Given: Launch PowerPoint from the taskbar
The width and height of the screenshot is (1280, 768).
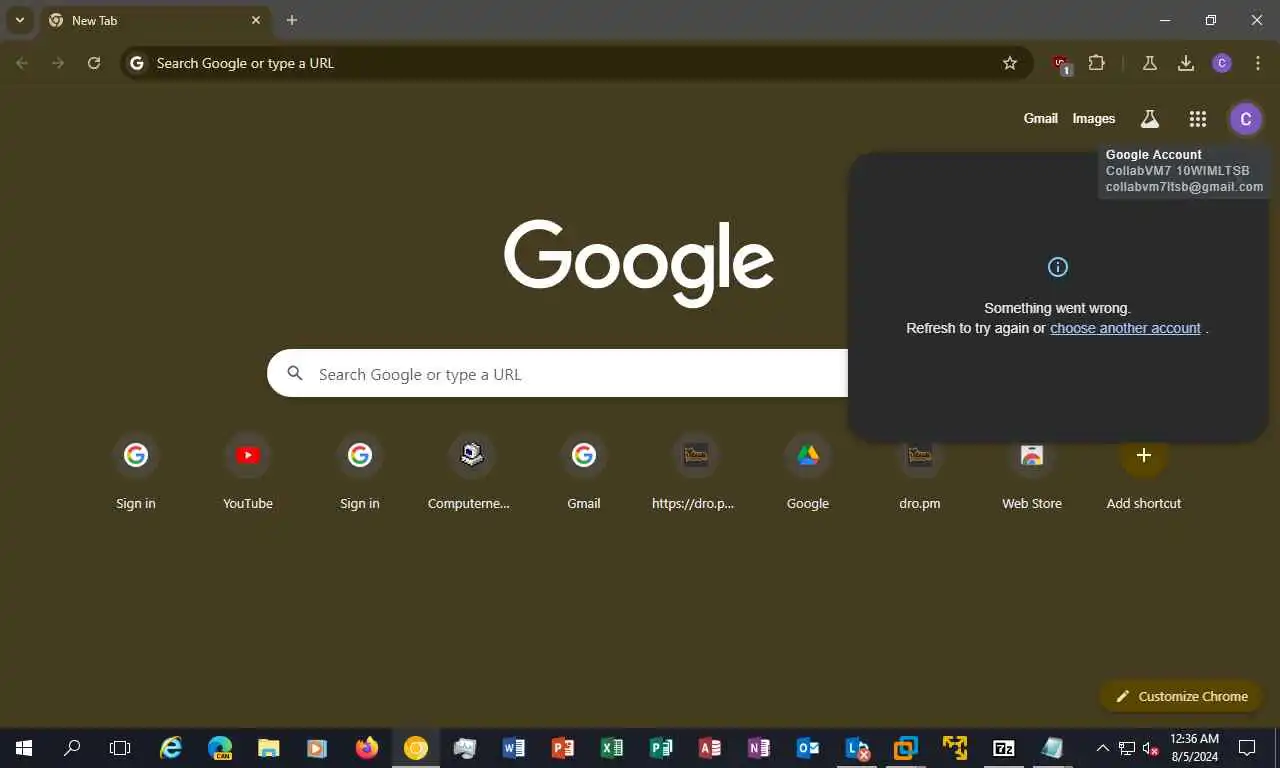Looking at the screenshot, I should point(562,747).
